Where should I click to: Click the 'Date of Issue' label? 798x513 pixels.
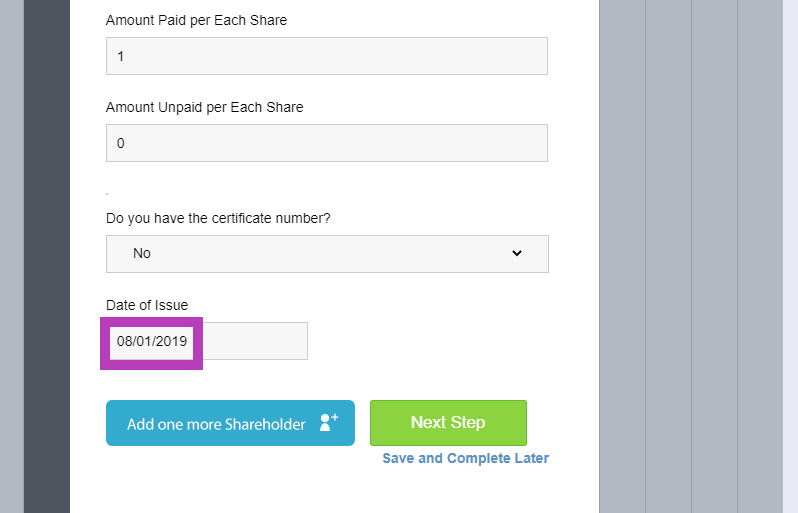click(x=147, y=305)
